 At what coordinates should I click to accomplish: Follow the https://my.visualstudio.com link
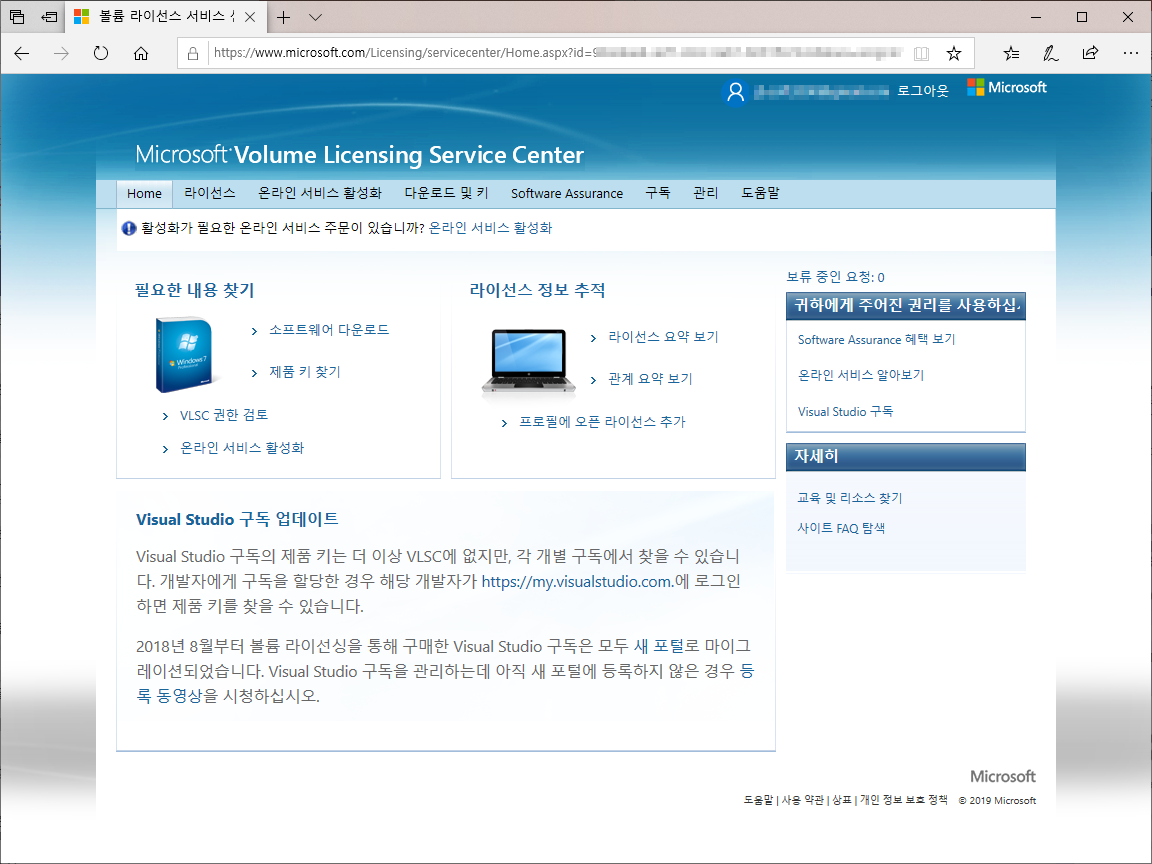tap(577, 581)
